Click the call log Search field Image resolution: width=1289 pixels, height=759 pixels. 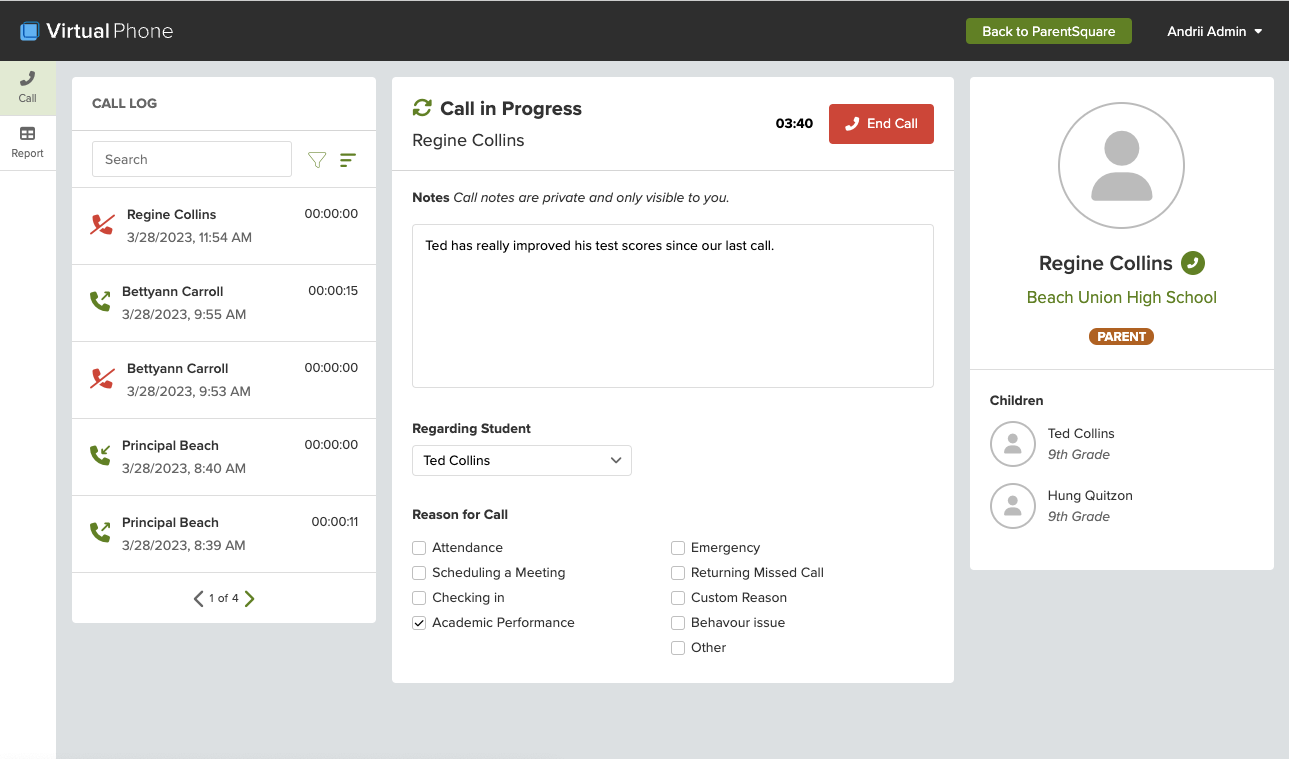tap(192, 159)
